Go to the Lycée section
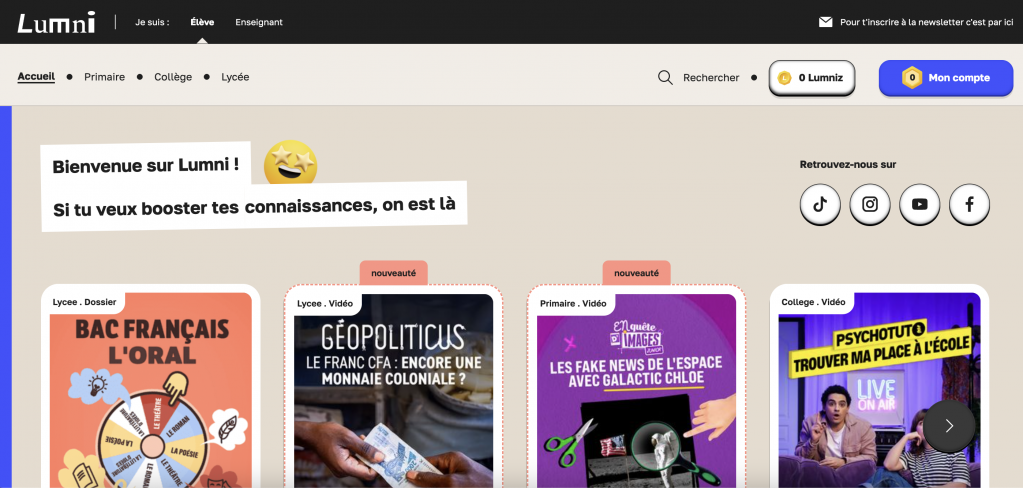This screenshot has height=488, width=1023. [235, 77]
